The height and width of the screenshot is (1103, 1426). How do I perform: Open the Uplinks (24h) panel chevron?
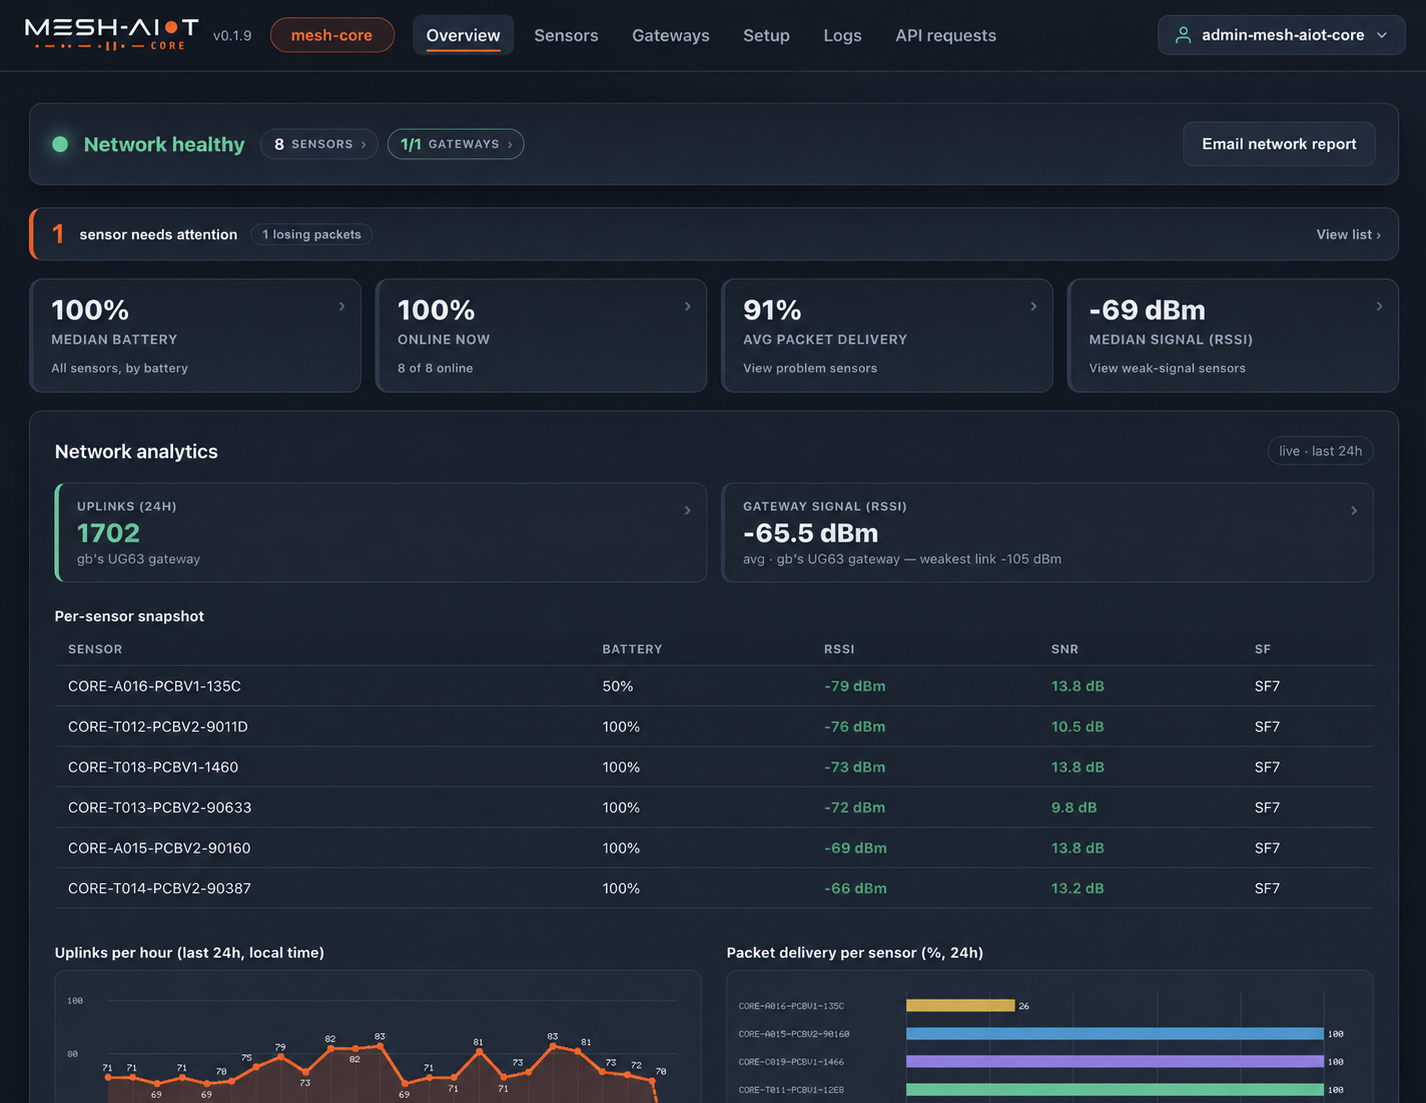point(687,510)
